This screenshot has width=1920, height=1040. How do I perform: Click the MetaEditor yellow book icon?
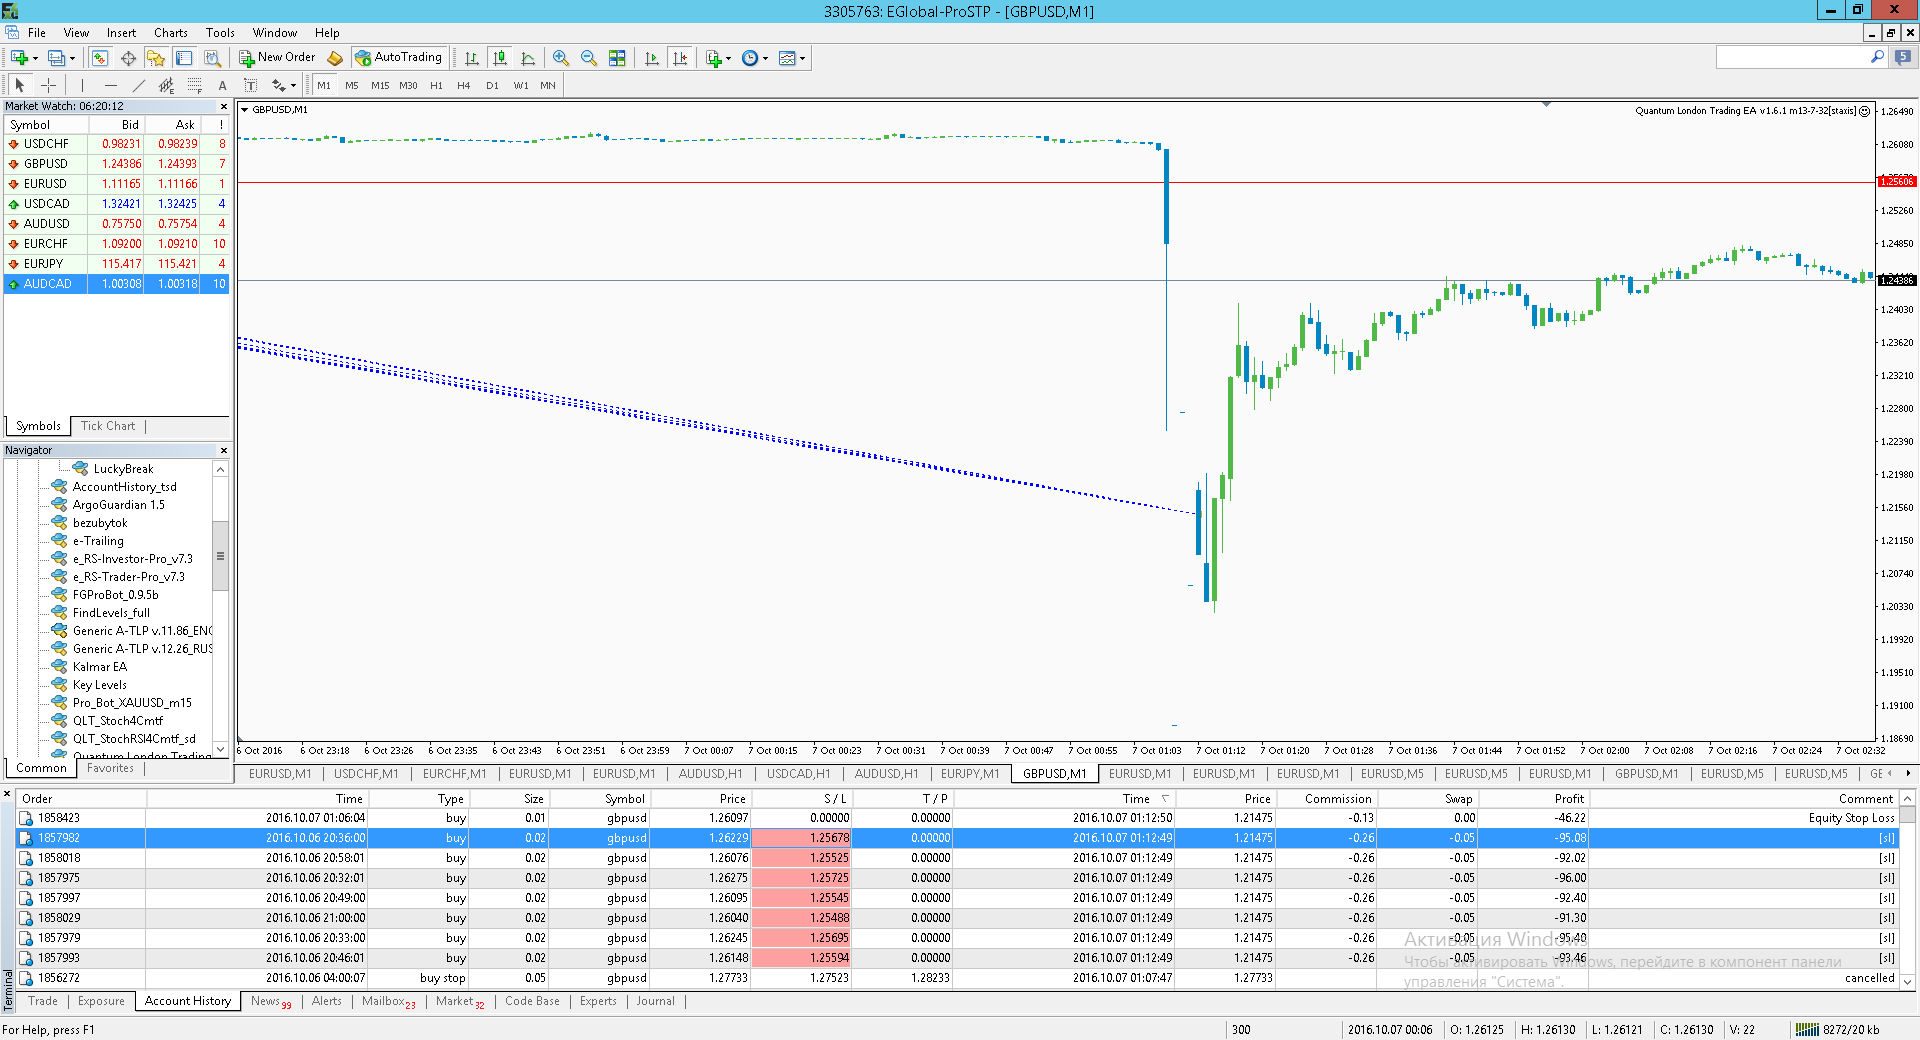pyautogui.click(x=335, y=58)
